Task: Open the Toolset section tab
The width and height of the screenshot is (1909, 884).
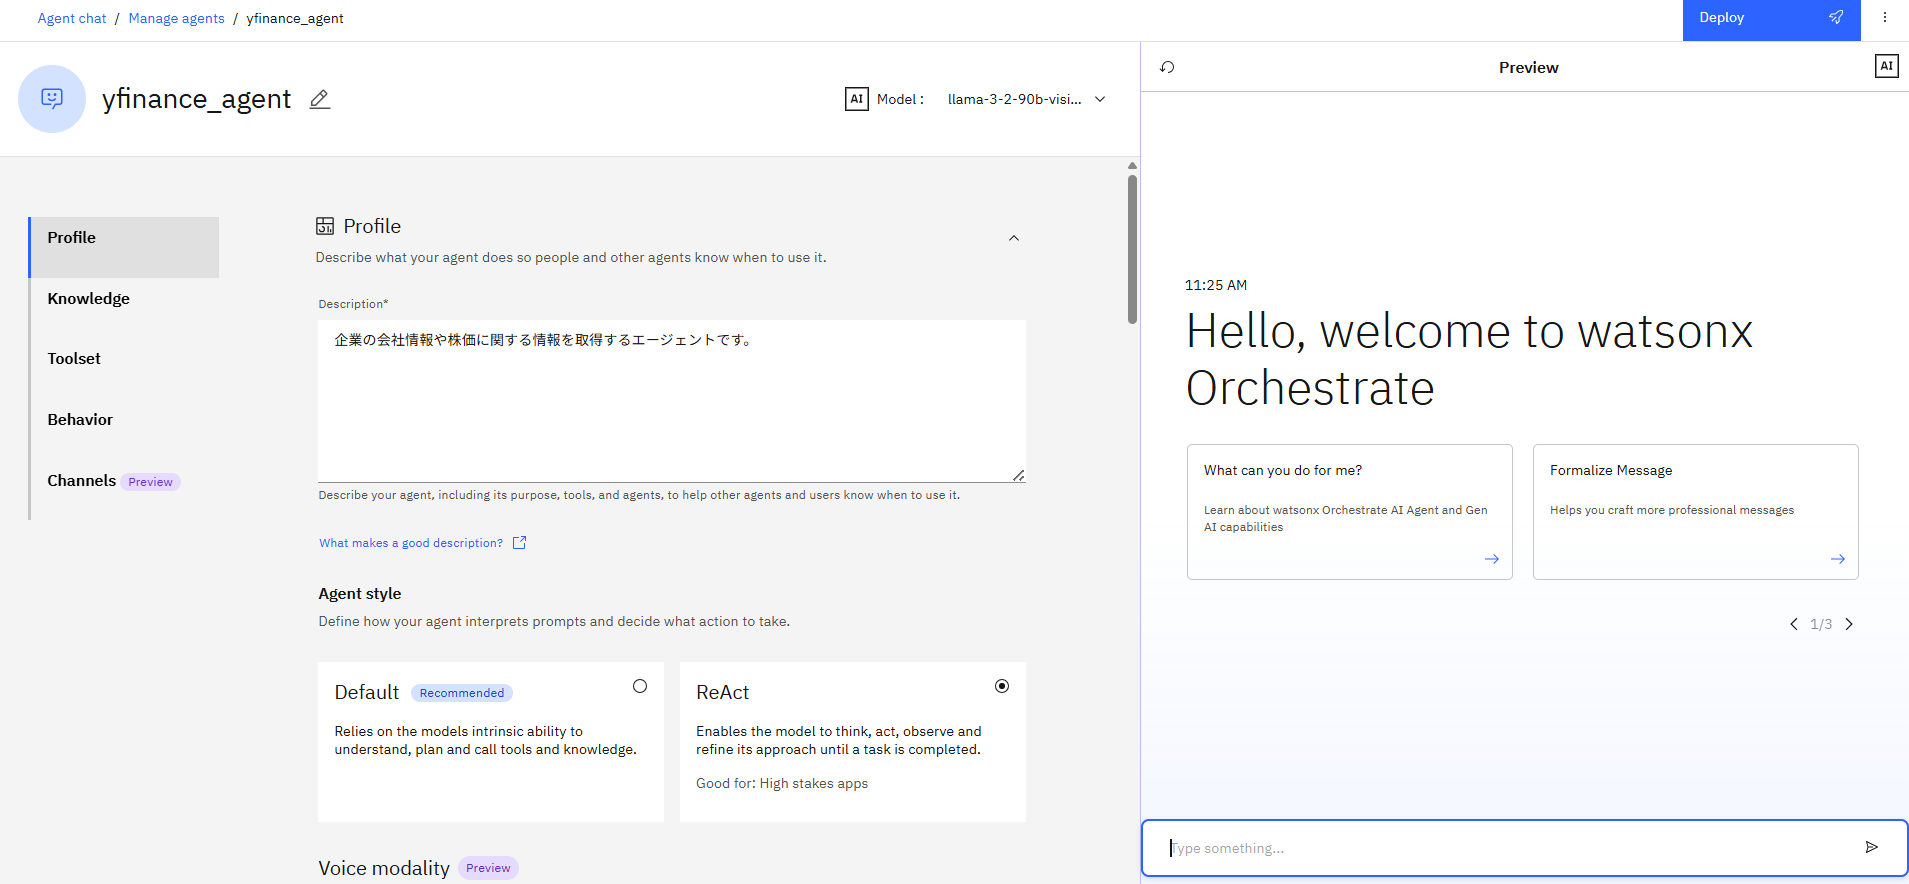Action: point(74,359)
